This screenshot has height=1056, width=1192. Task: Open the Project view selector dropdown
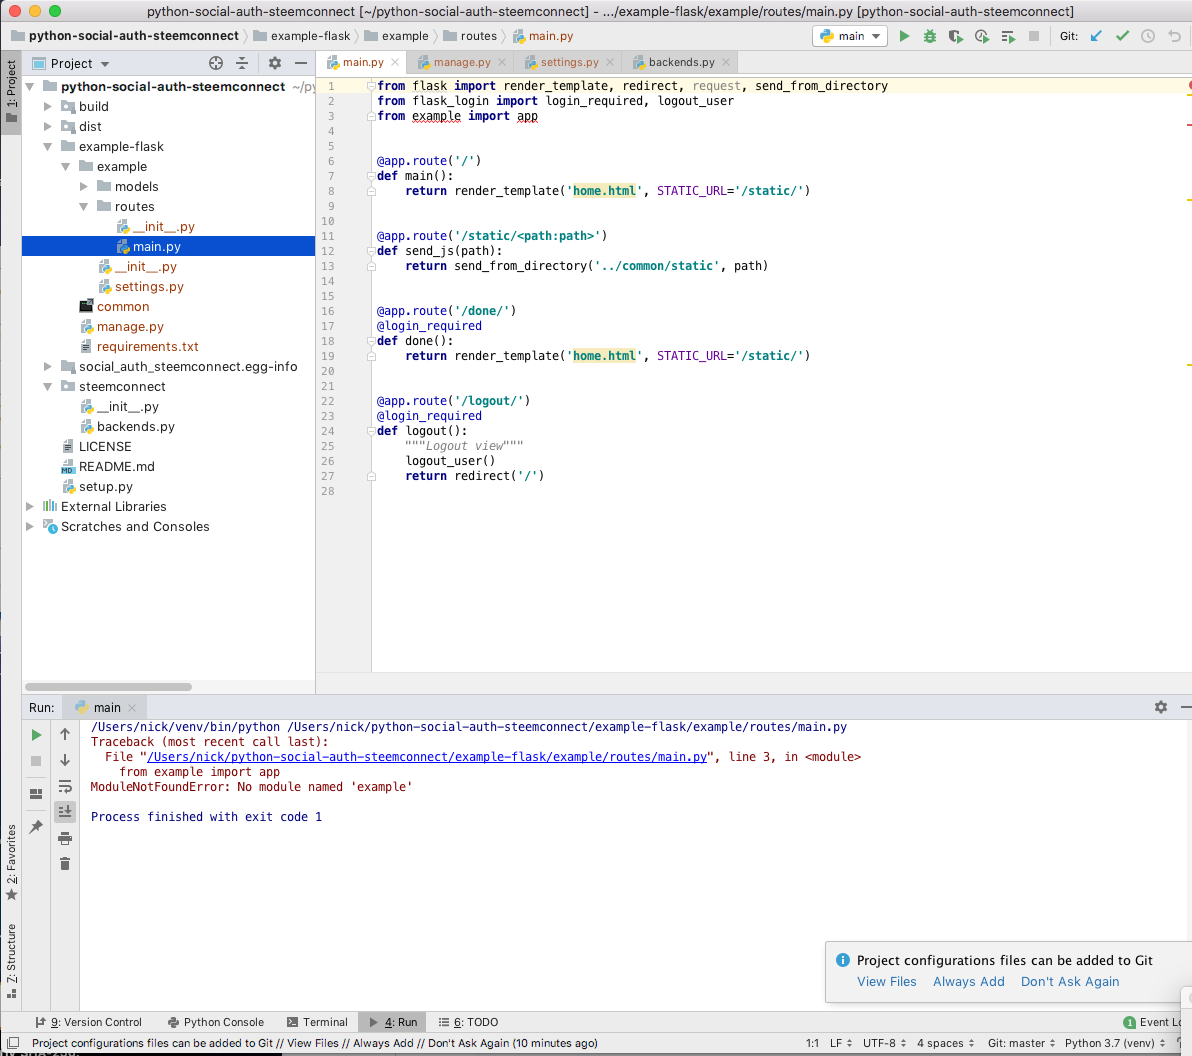coord(71,64)
